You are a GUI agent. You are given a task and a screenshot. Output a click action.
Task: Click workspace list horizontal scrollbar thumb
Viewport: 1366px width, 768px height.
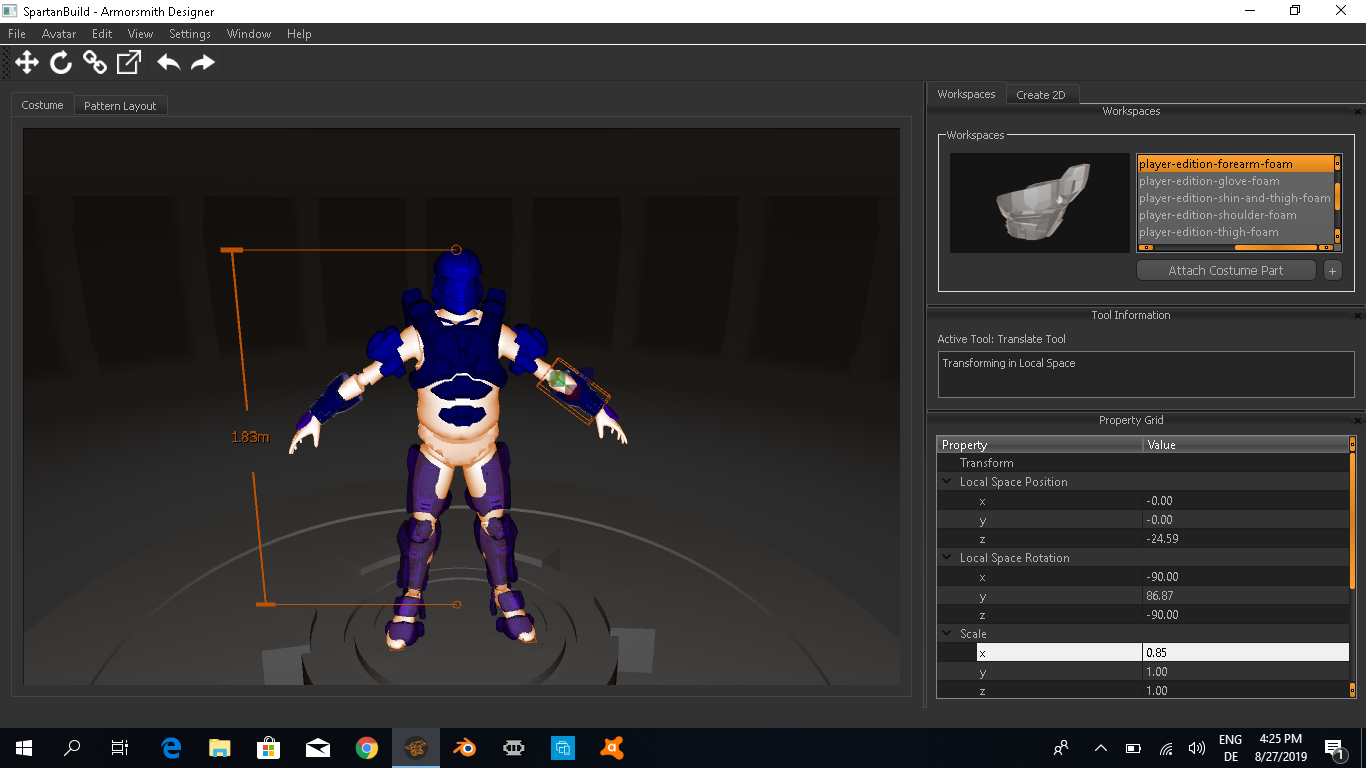1275,247
